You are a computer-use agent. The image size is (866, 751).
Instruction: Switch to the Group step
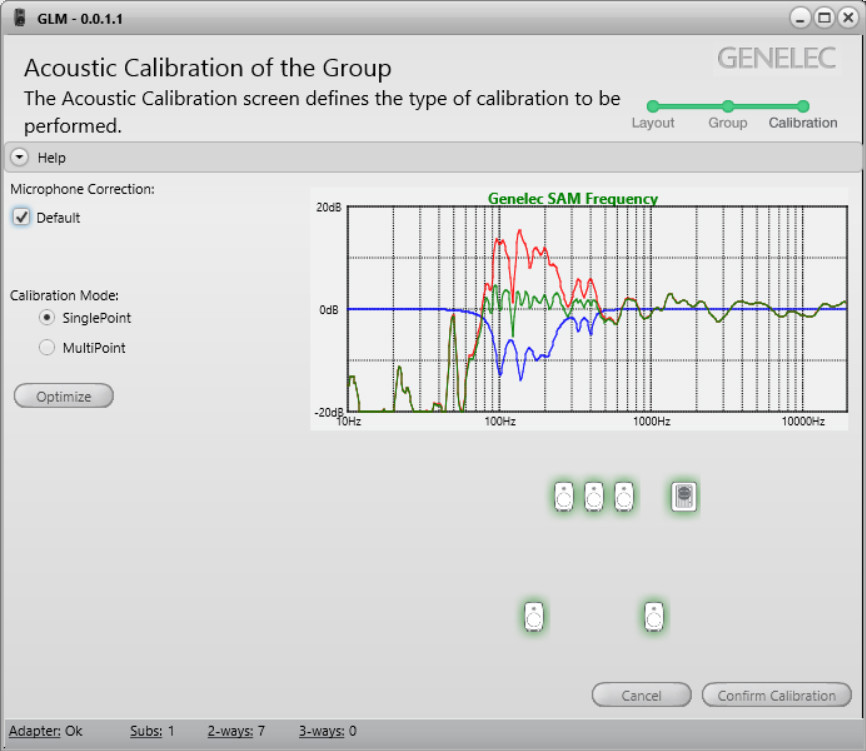pos(728,106)
